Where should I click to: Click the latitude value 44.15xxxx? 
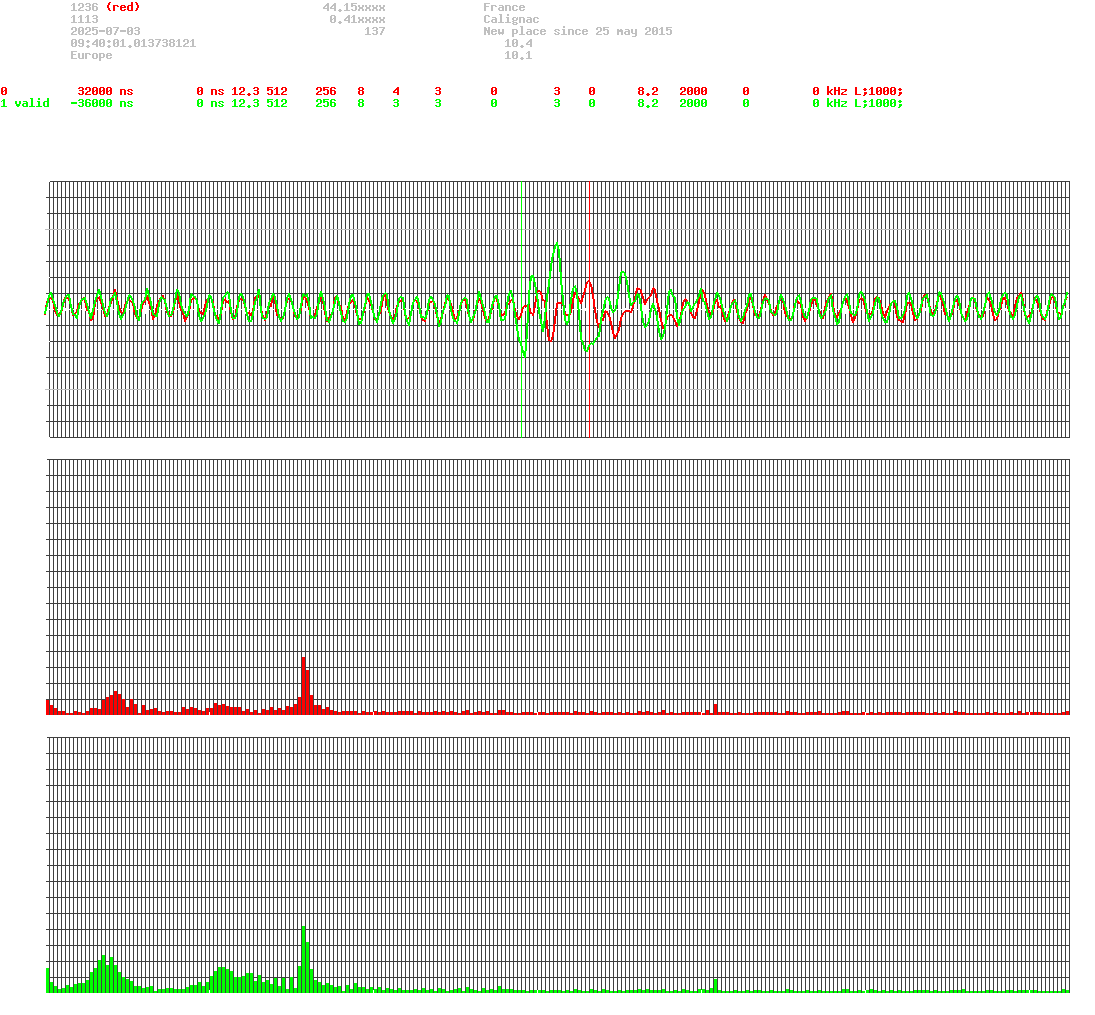tap(354, 7)
